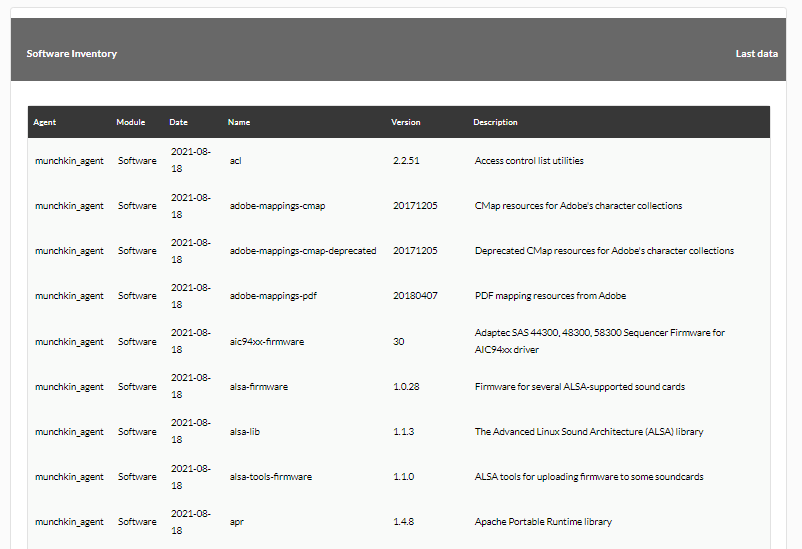This screenshot has height=549, width=802.
Task: Click the Apache Portable Runtime library description
Action: 543,522
